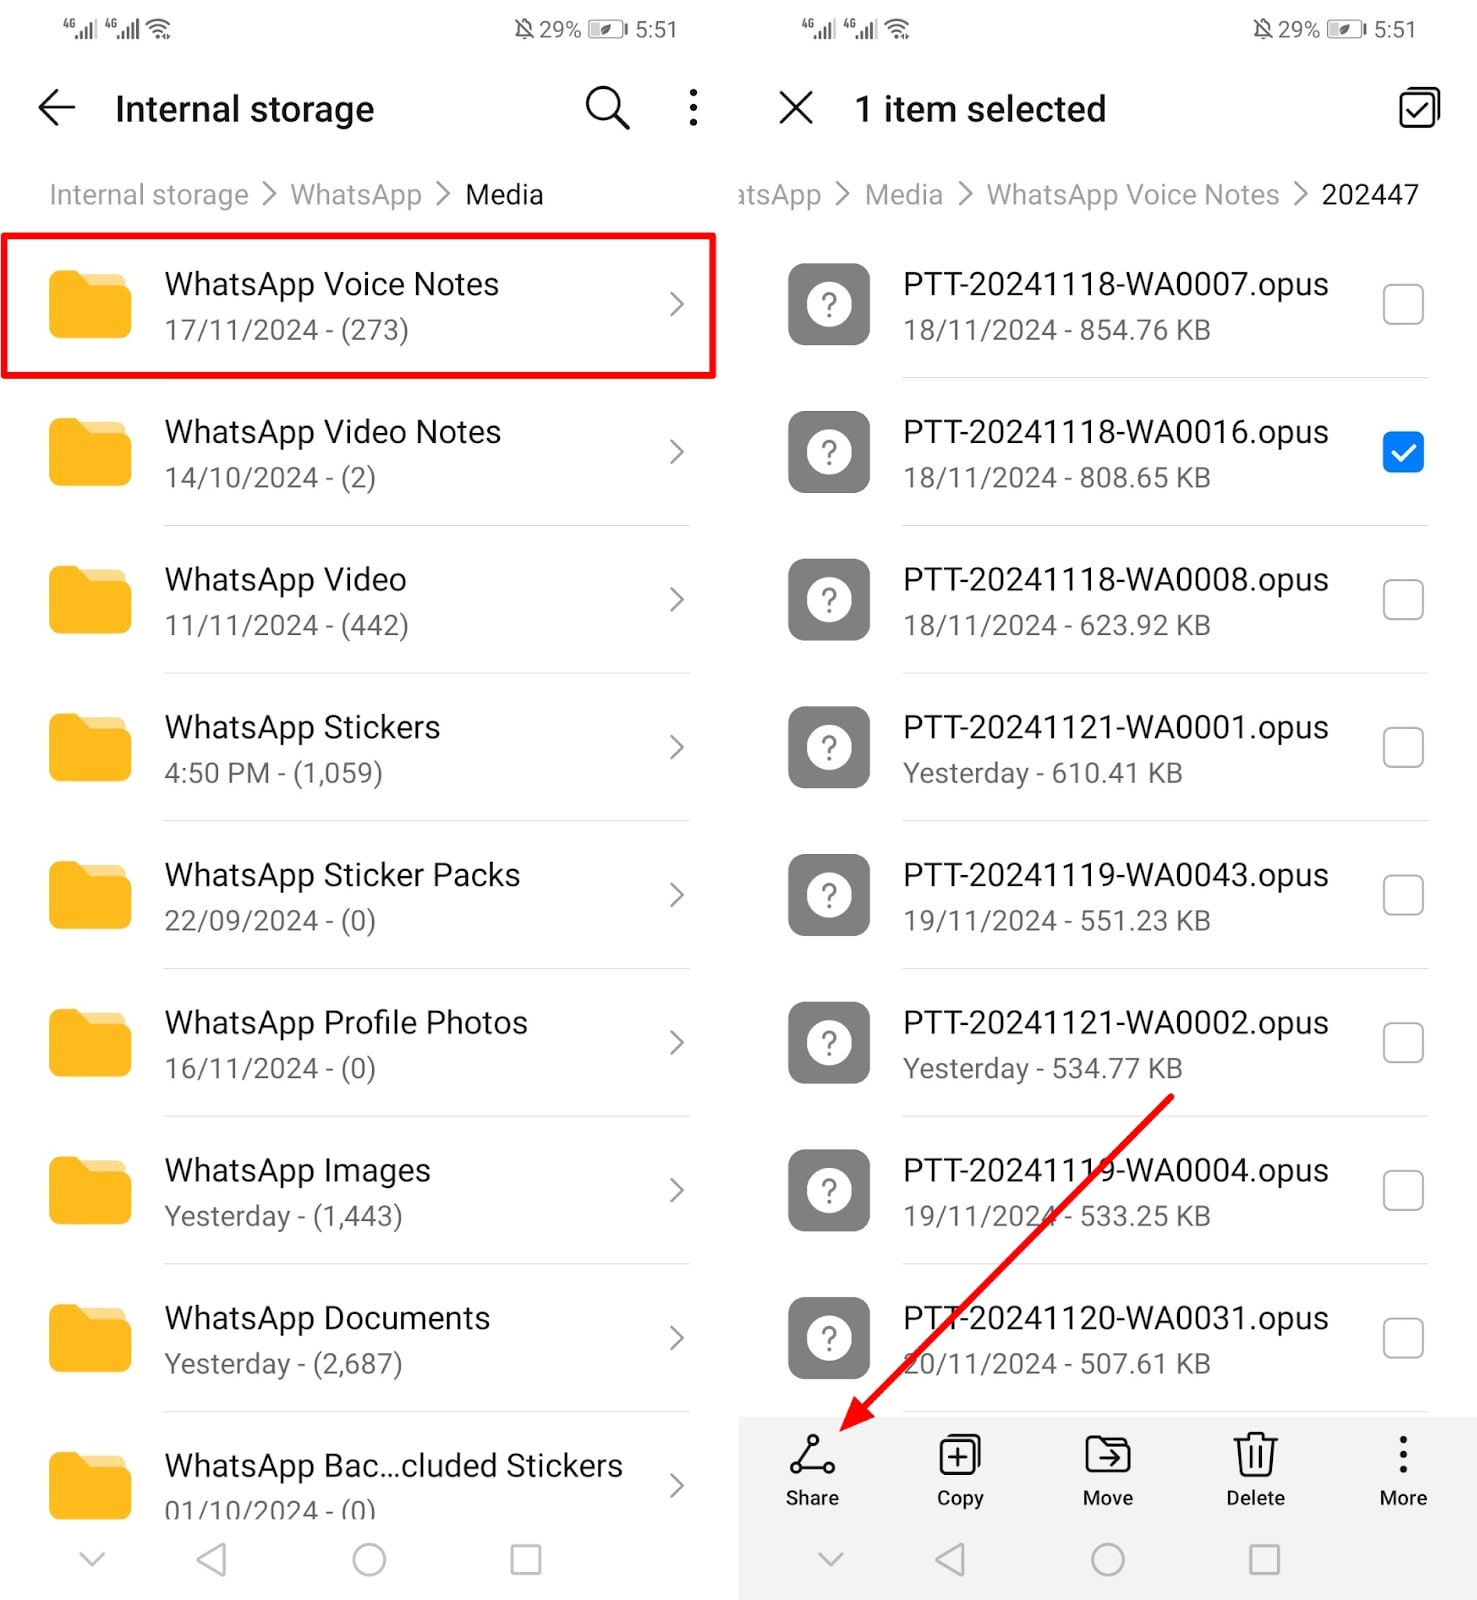
Task: Click file icon of PTT-20241121-WA0002.opus
Action: tap(829, 1043)
